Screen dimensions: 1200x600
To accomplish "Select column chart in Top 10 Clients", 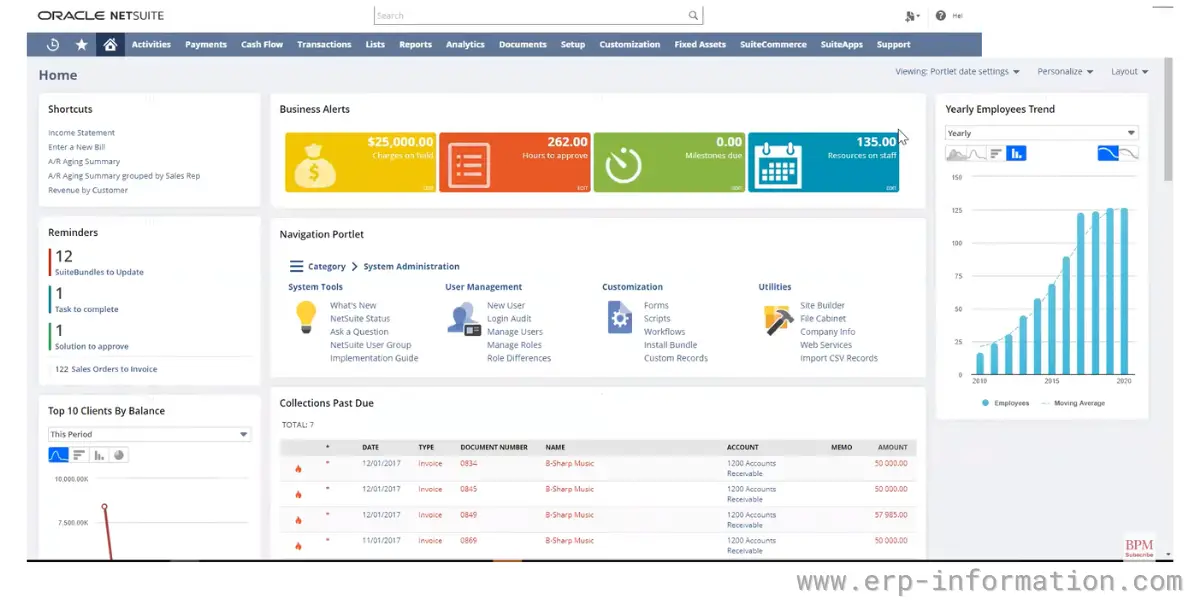I will tap(99, 455).
